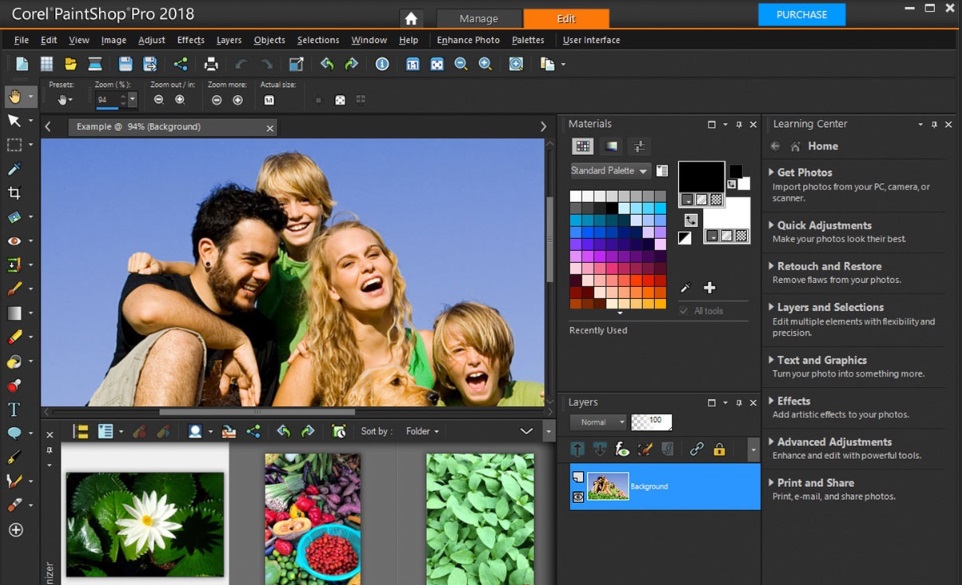Select the Red Eye tool
Viewport: 962px width, 585px height.
click(14, 241)
